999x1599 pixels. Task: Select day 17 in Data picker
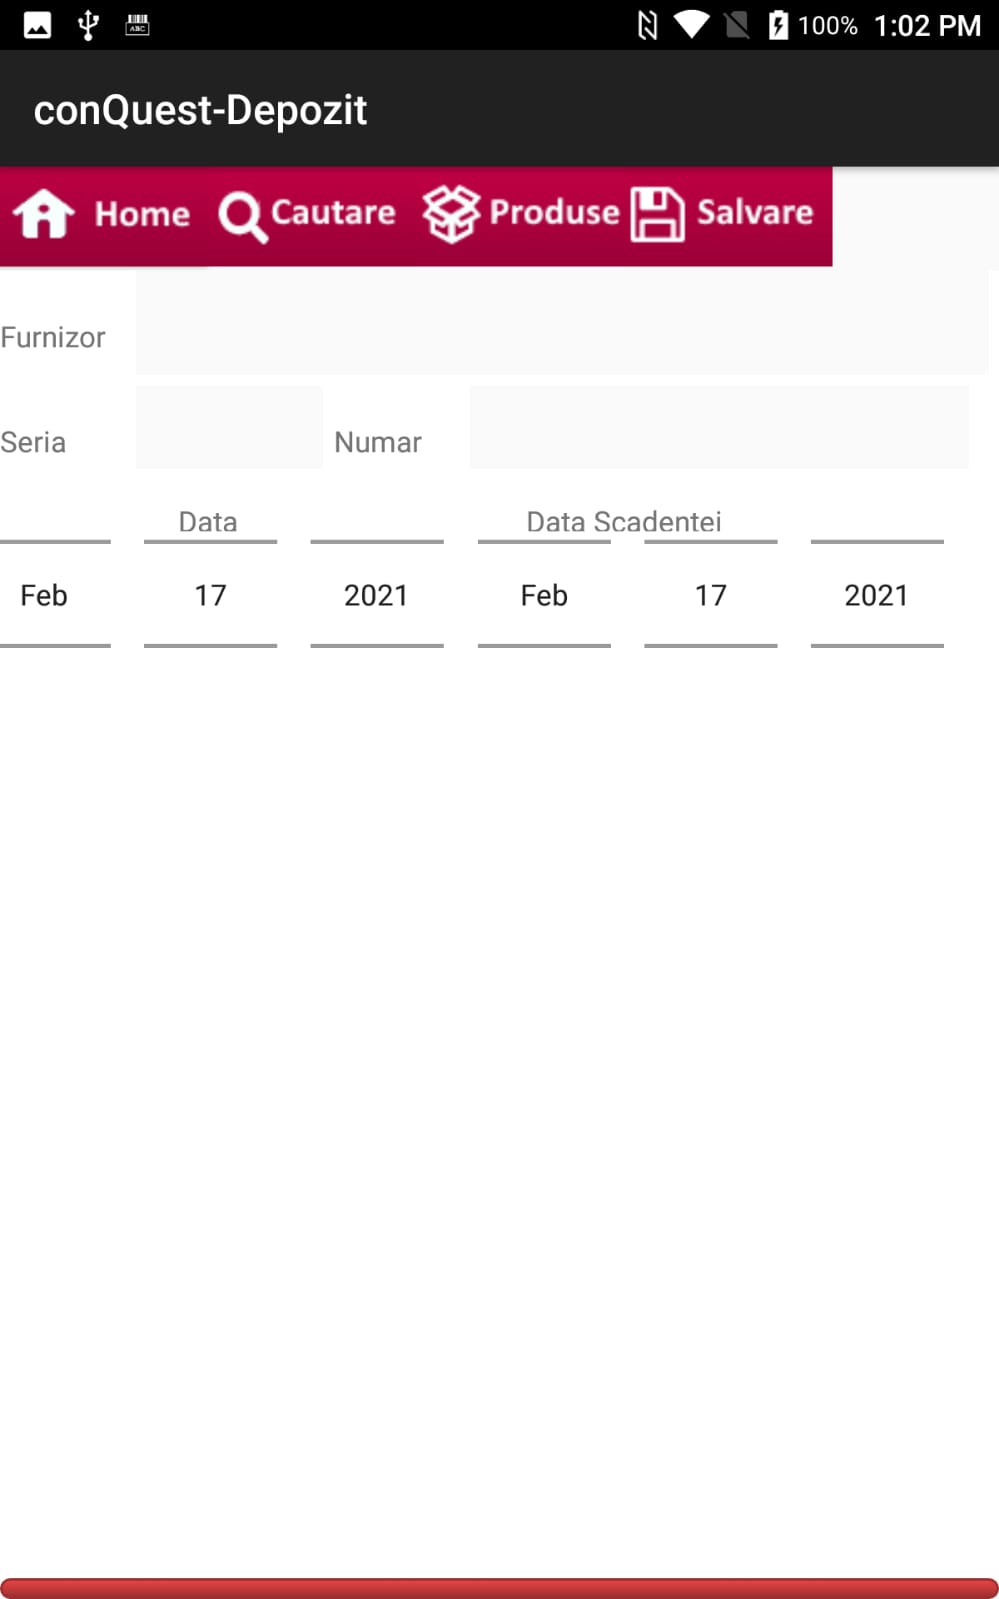[210, 595]
